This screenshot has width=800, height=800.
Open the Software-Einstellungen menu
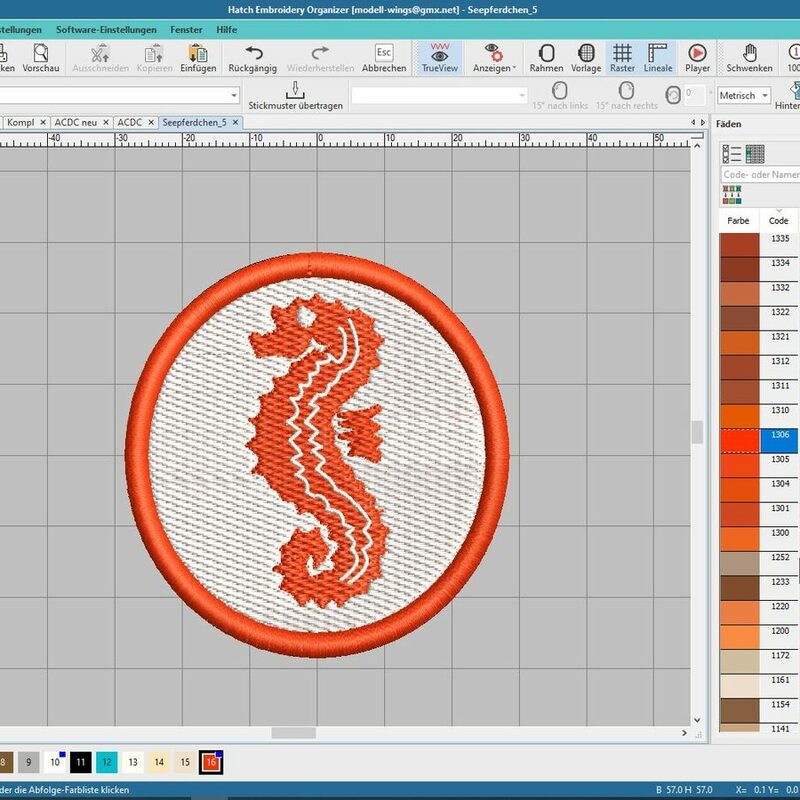click(x=106, y=30)
